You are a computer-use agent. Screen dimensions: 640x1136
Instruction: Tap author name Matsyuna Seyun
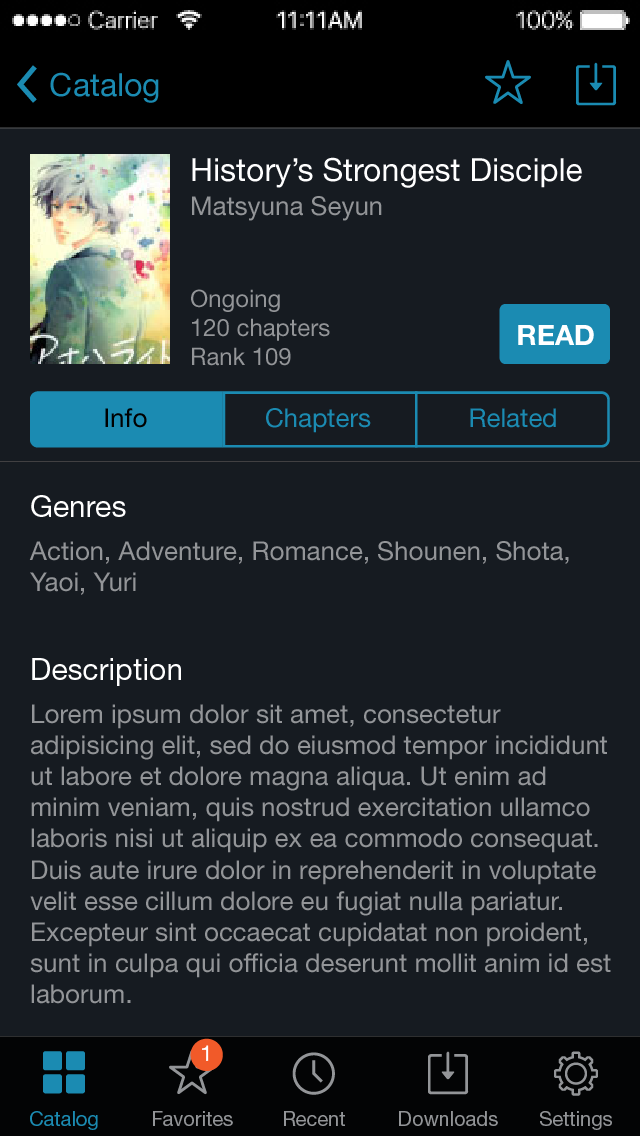tap(286, 206)
